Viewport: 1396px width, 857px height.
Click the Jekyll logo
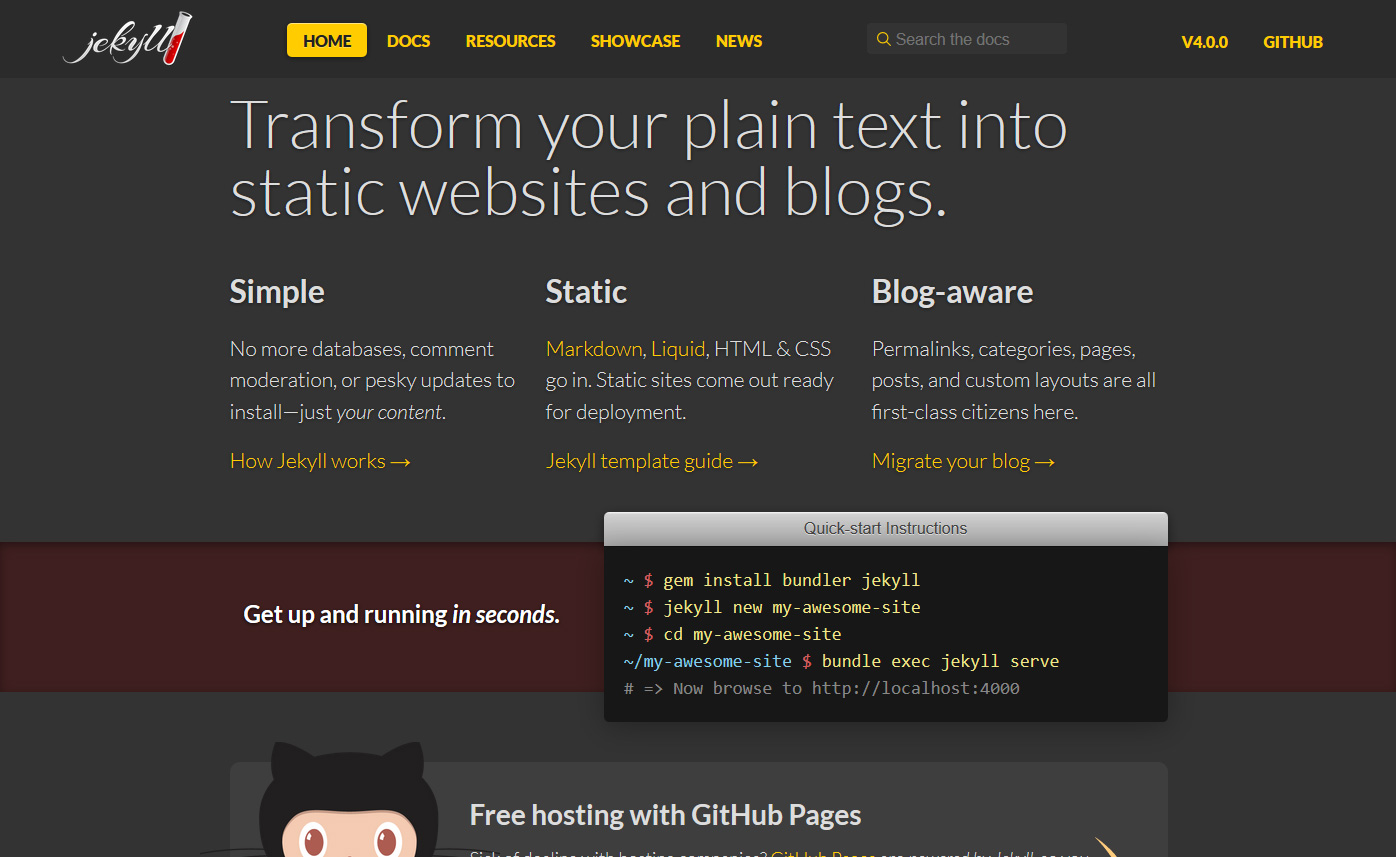(x=127, y=40)
